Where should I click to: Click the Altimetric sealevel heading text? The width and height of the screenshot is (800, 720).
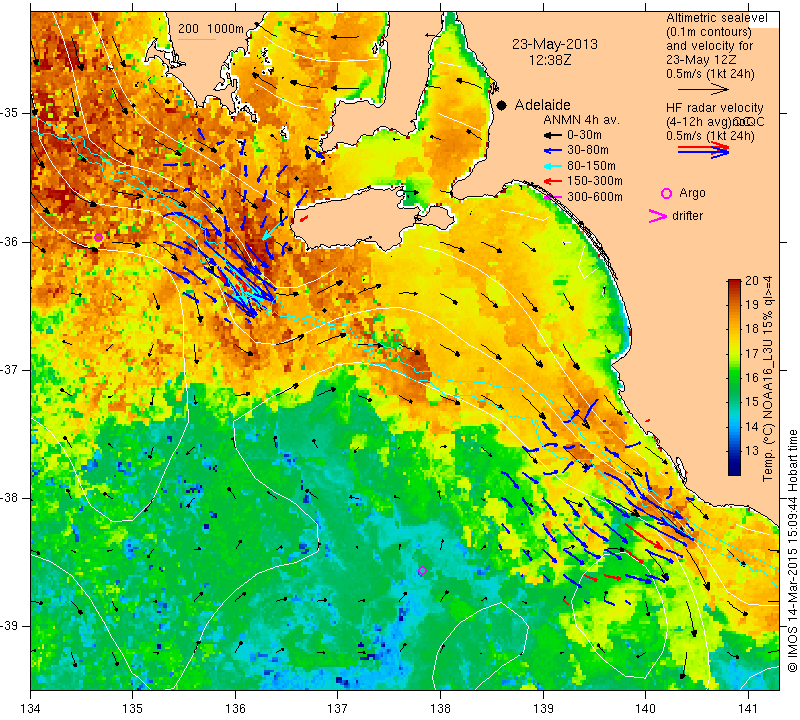point(716,18)
